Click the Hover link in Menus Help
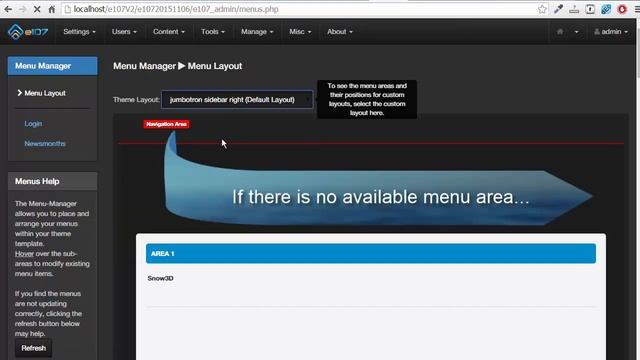 coord(24,253)
